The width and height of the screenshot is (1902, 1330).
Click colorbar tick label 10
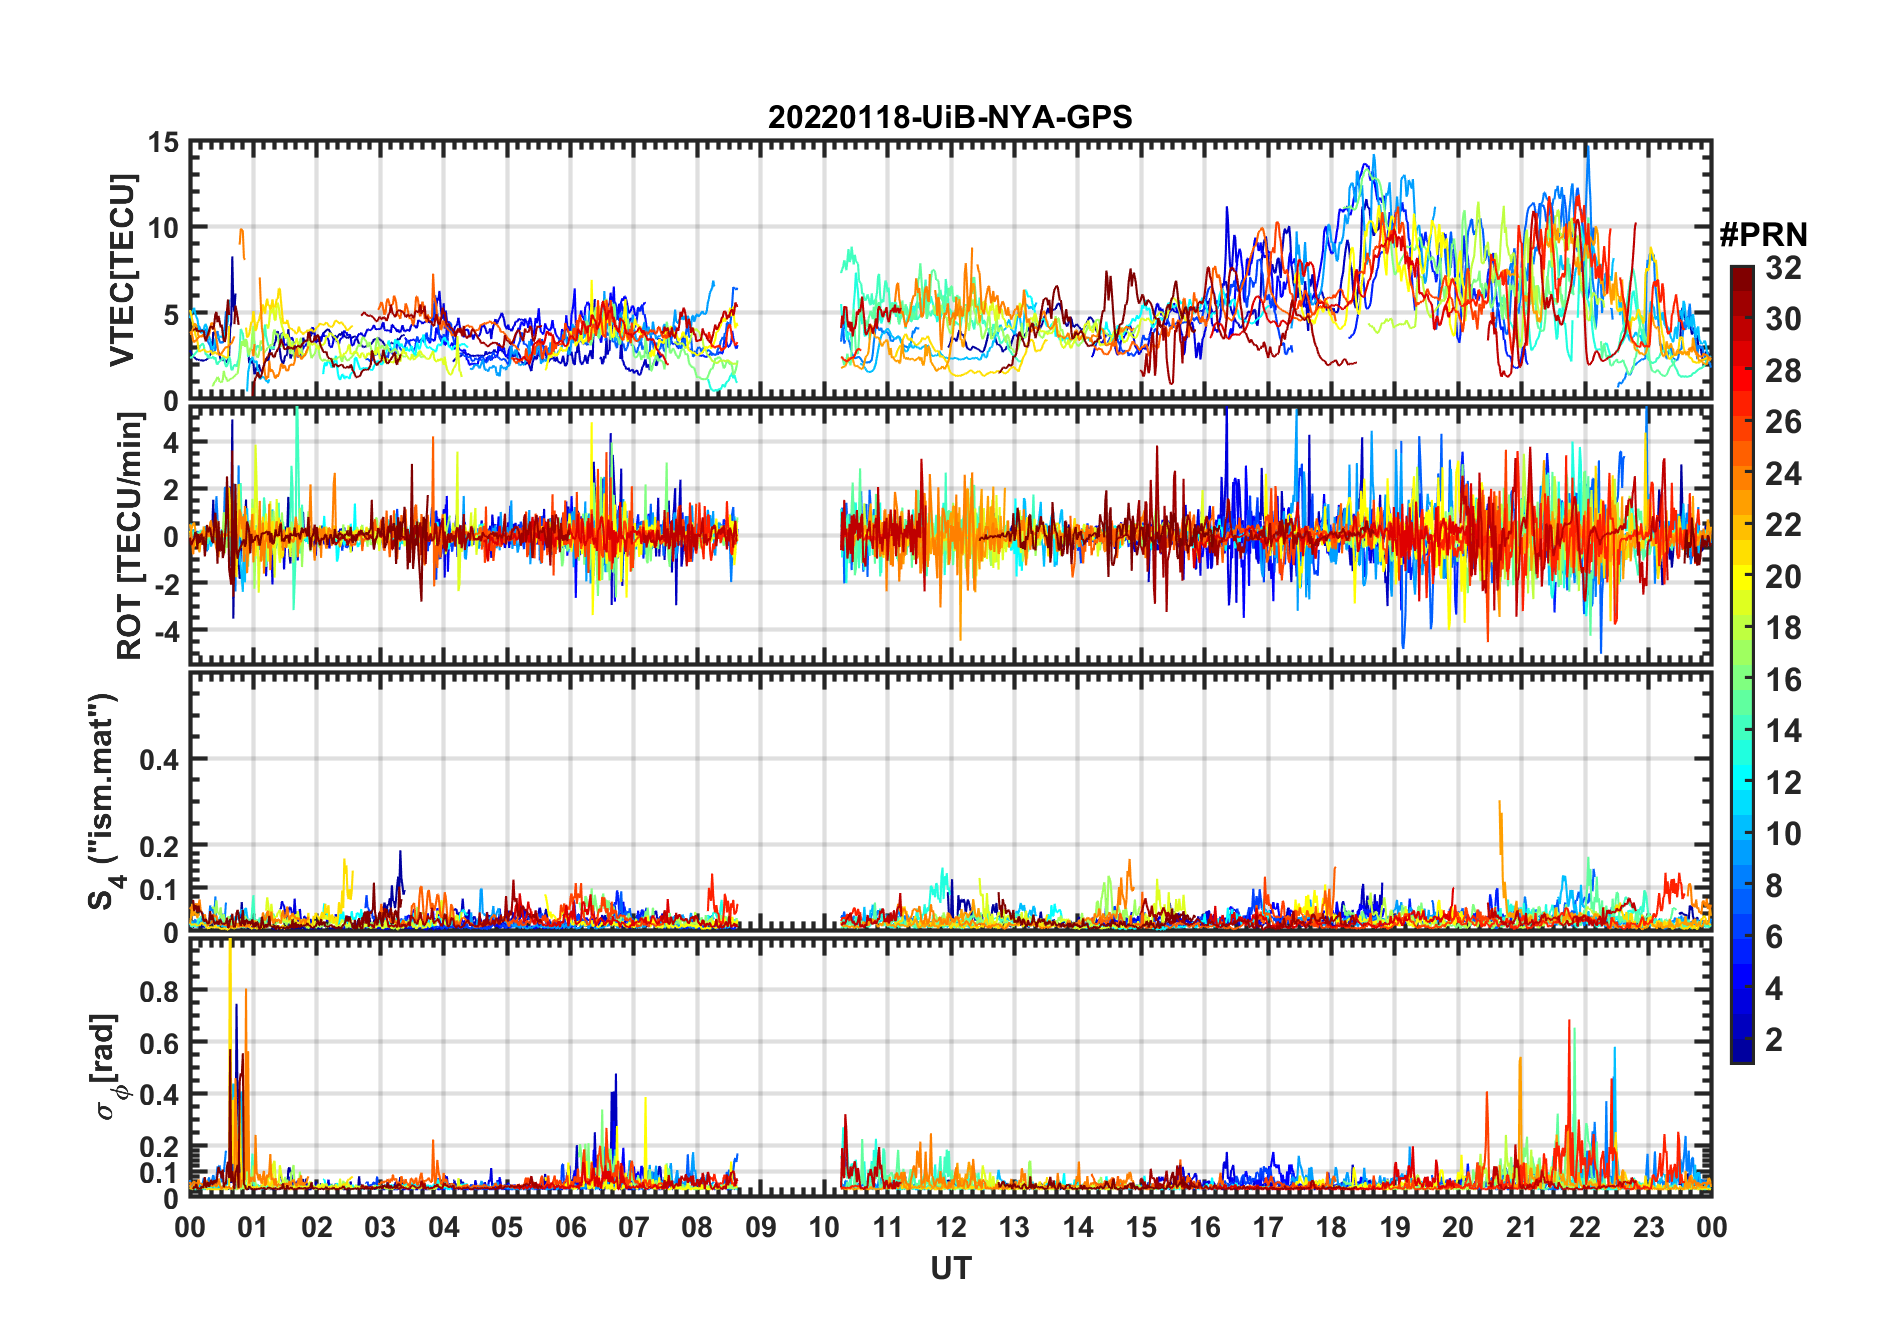click(x=1783, y=834)
